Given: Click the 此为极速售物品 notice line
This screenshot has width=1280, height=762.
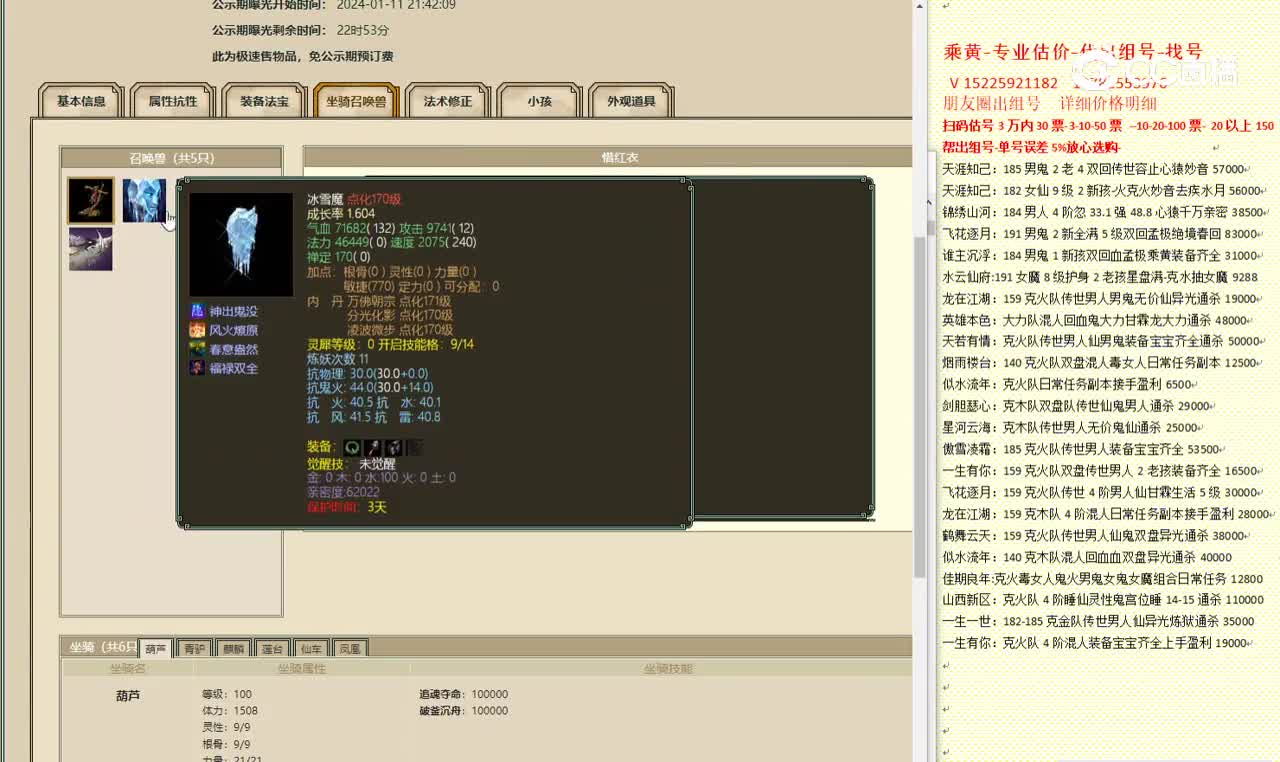Looking at the screenshot, I should [303, 57].
